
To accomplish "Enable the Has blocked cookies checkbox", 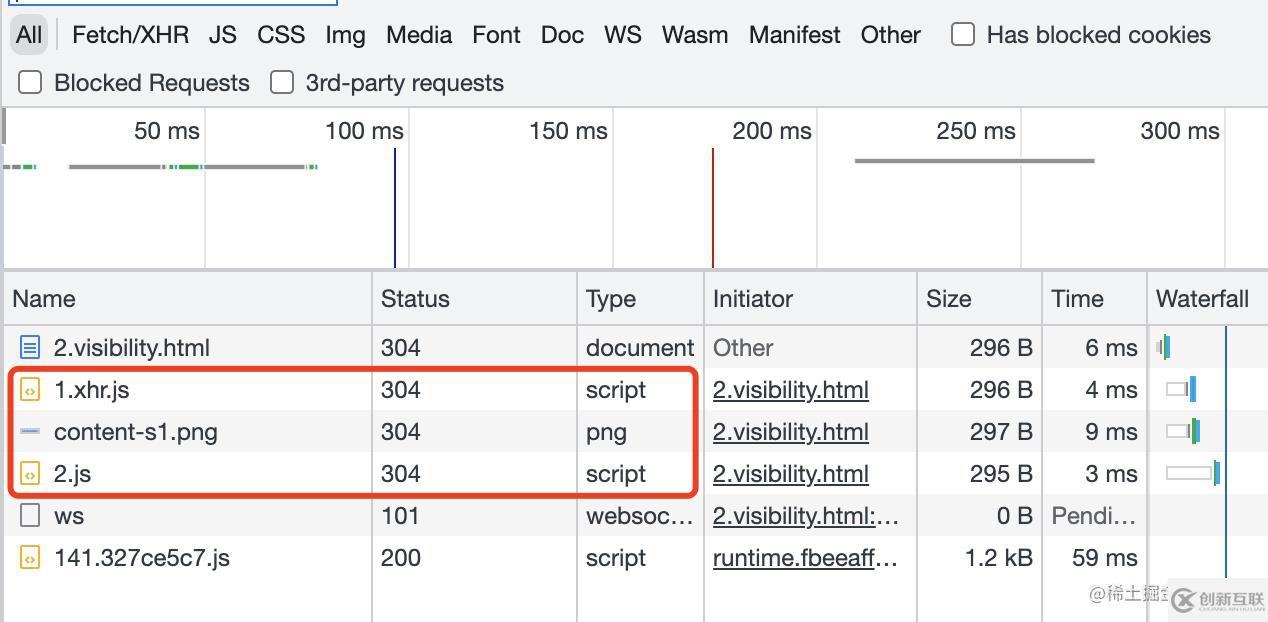I will (963, 35).
